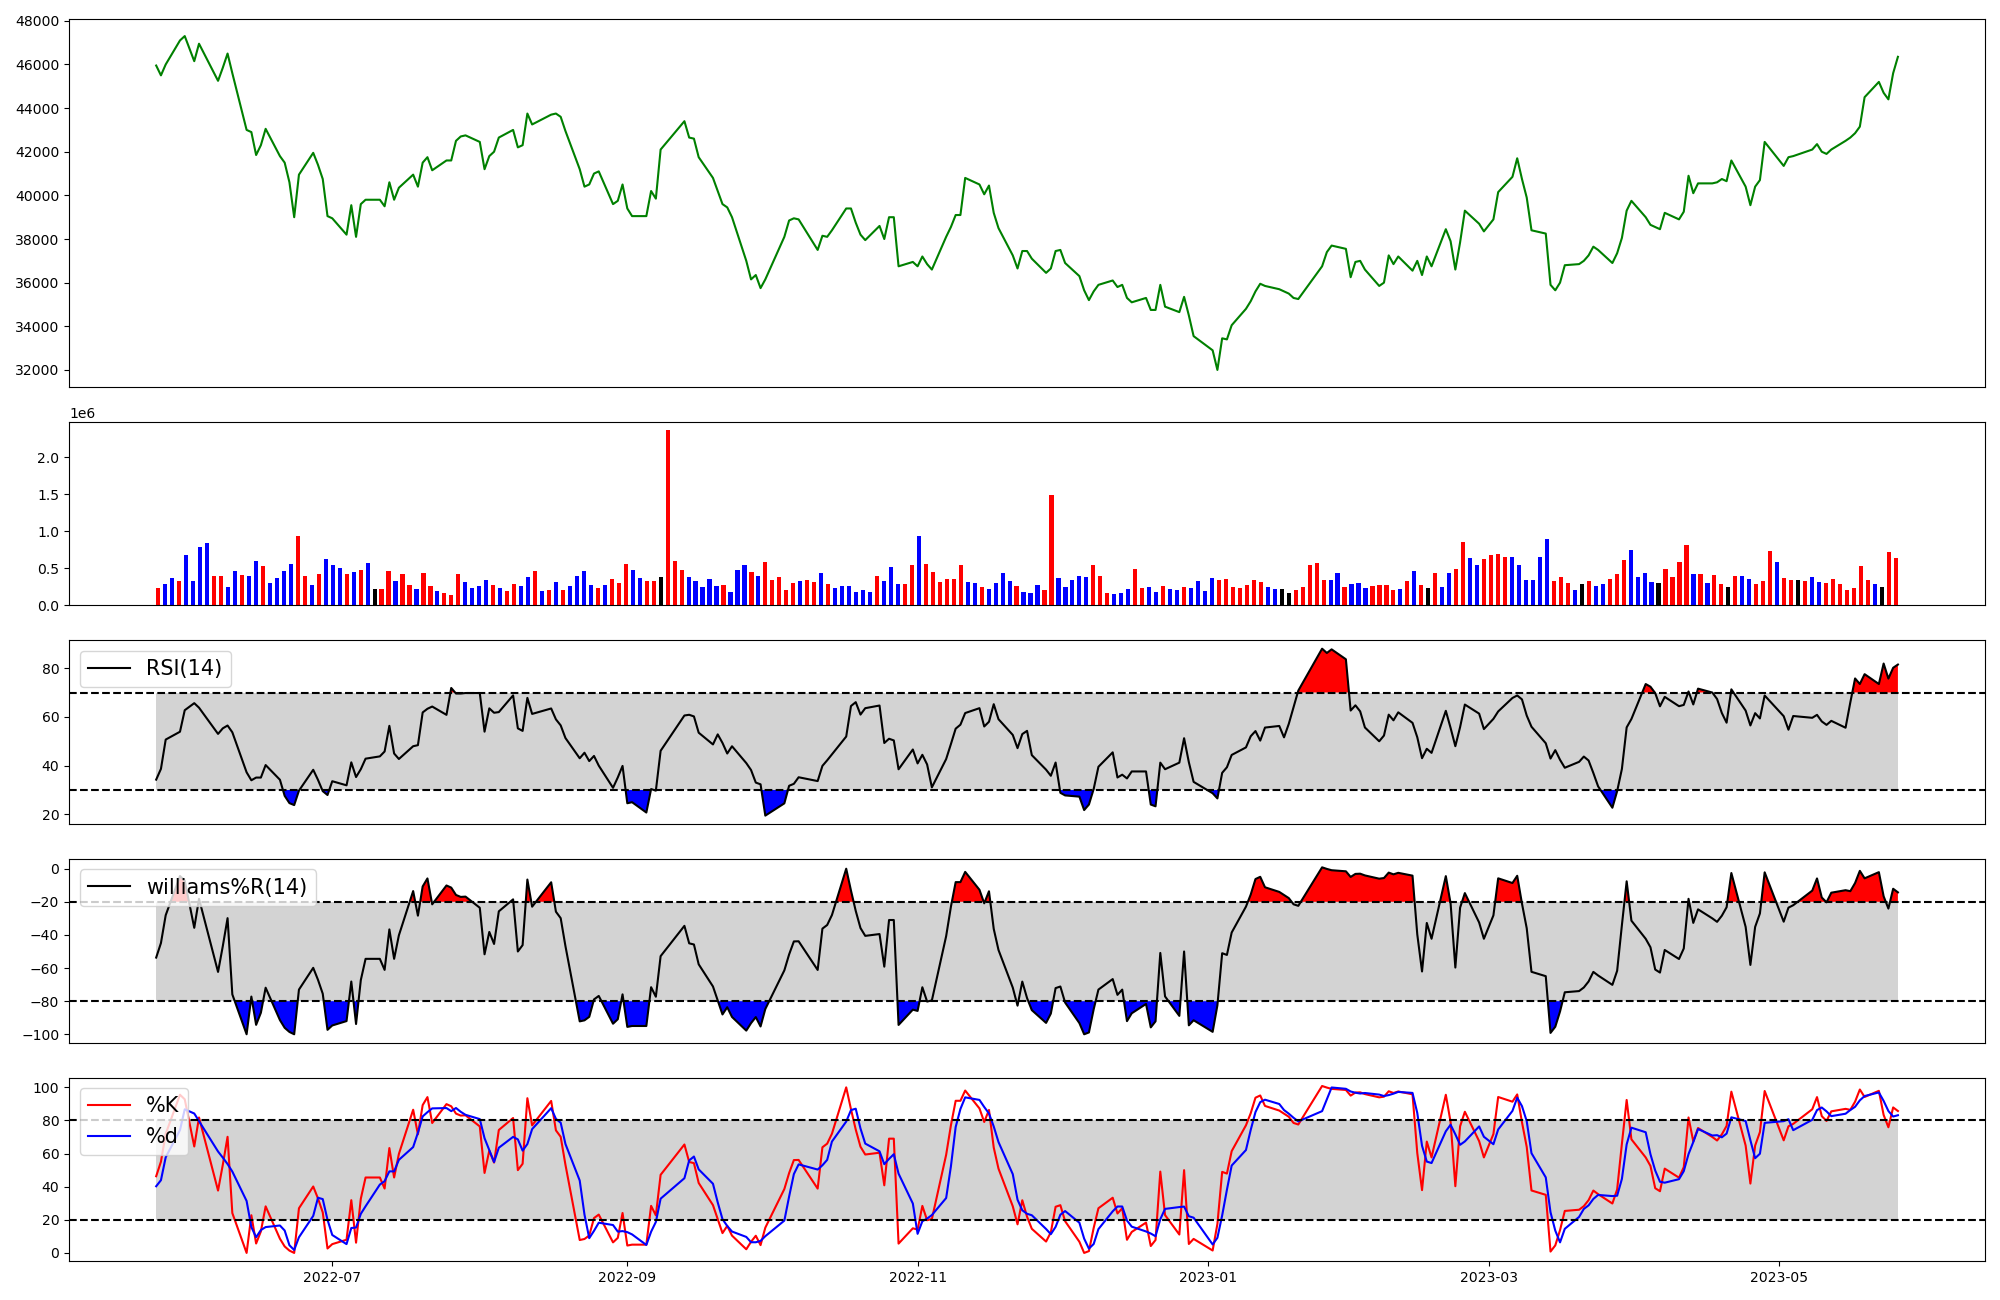This screenshot has width=2000, height=1300.
Task: Click the 2022-11 date label on the x-axis
Action: click(x=917, y=1277)
